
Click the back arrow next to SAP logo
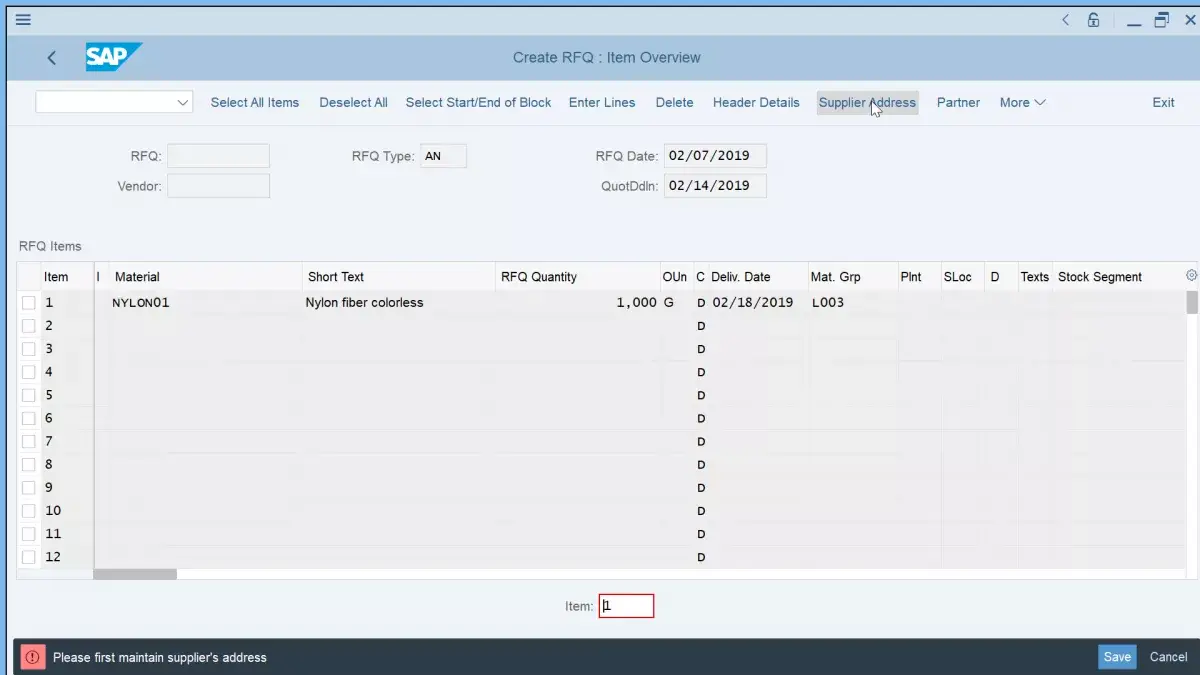coord(52,58)
